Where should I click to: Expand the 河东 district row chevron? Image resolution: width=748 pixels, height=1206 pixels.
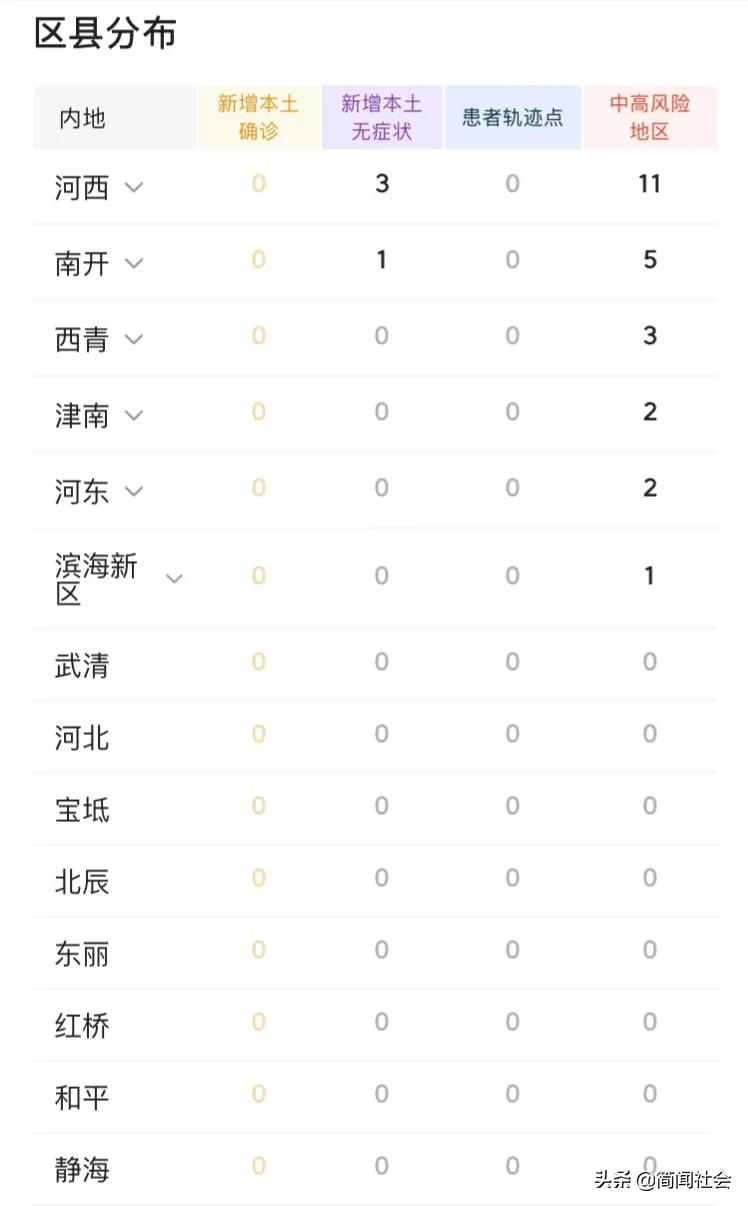point(133,491)
